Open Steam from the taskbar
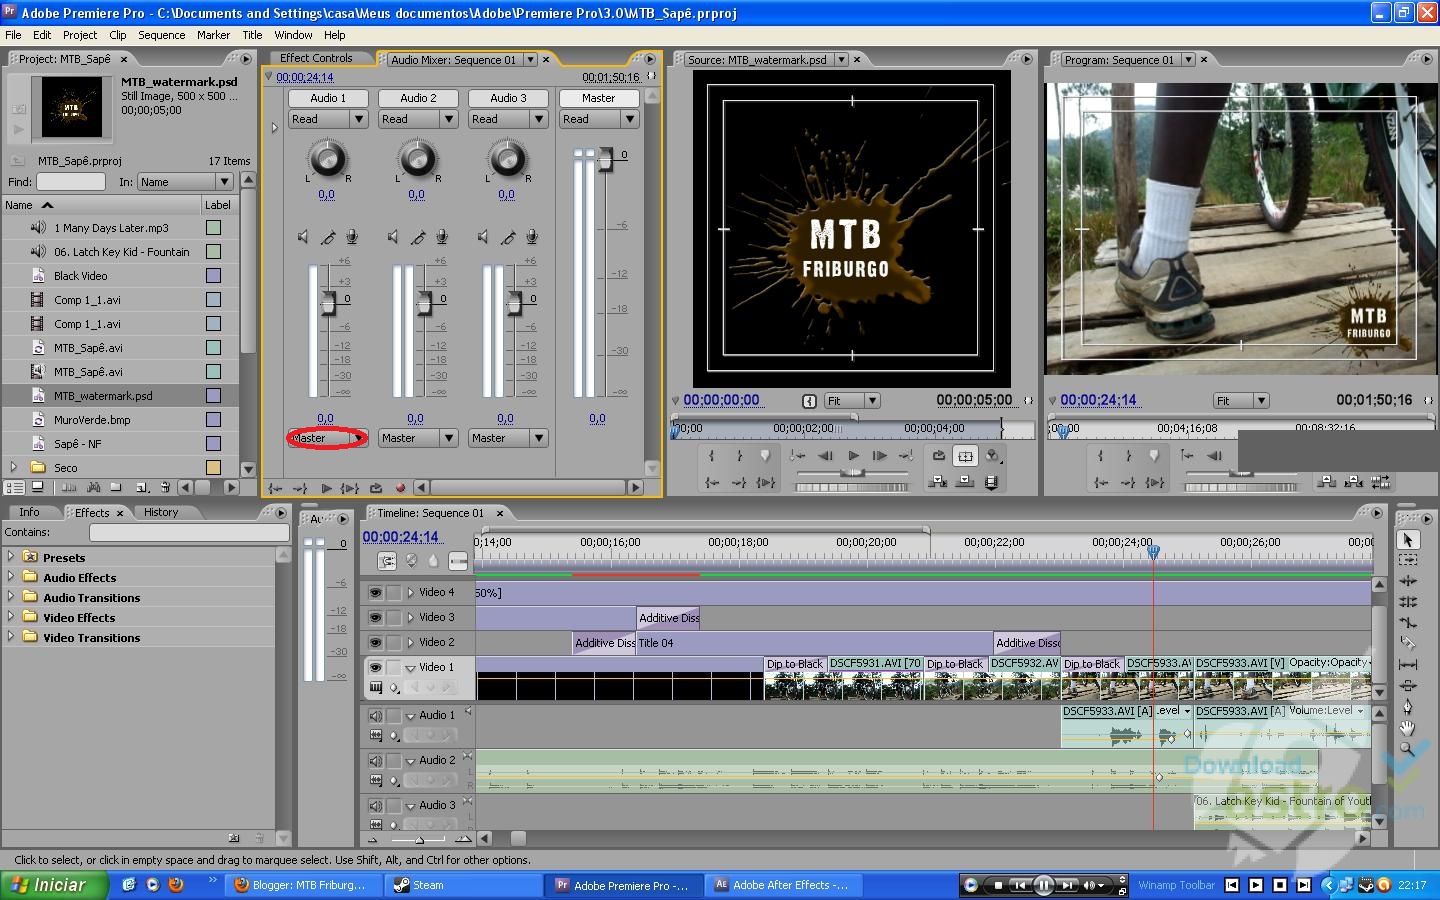Screen dimensions: 1440x900 pos(464,885)
